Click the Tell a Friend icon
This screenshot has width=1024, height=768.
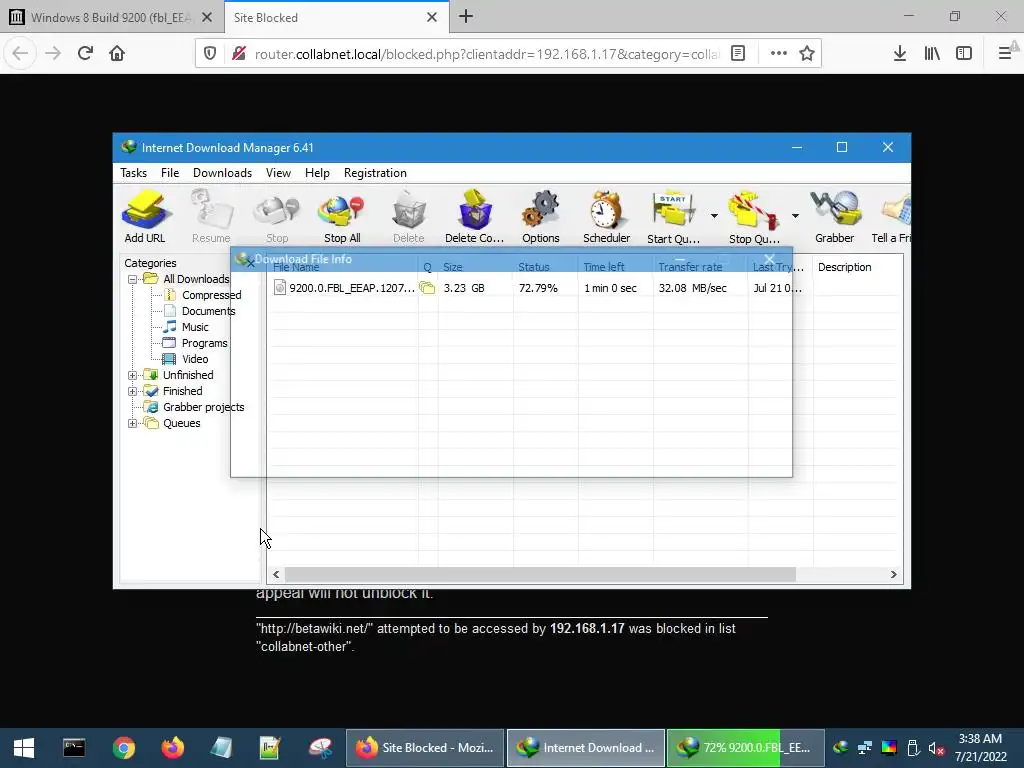[x=892, y=217]
